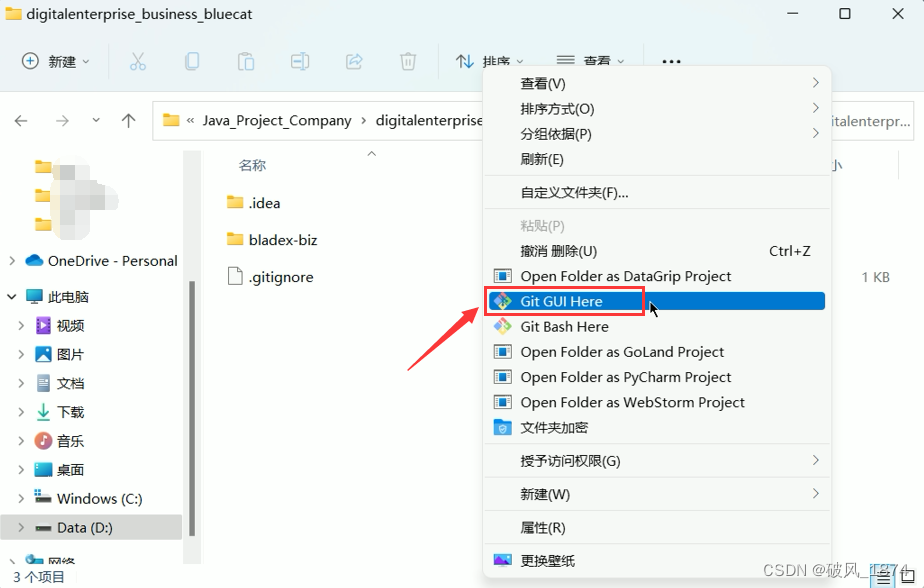Expand the 图片 tree node
Image resolution: width=924 pixels, height=588 pixels.
(21, 354)
